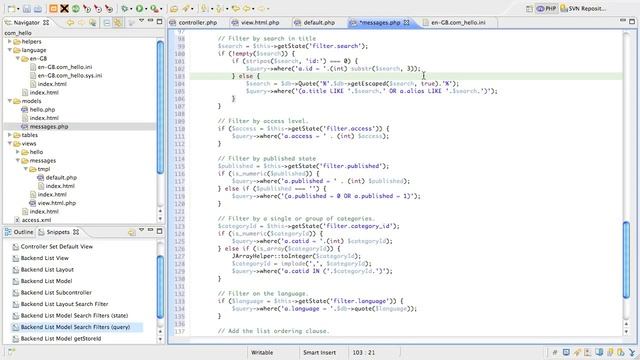Switch to the PHP perspective
This screenshot has width=640, height=360.
coord(546,9)
